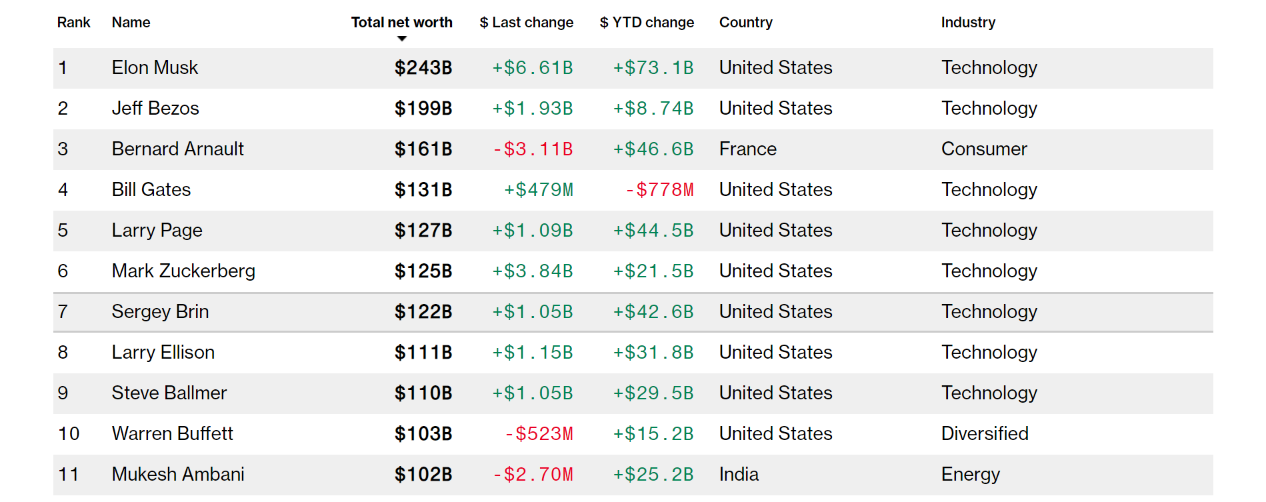Screen dimensions: 1266x502
Task: Sort by Total net worth column header
Action: coord(401,22)
